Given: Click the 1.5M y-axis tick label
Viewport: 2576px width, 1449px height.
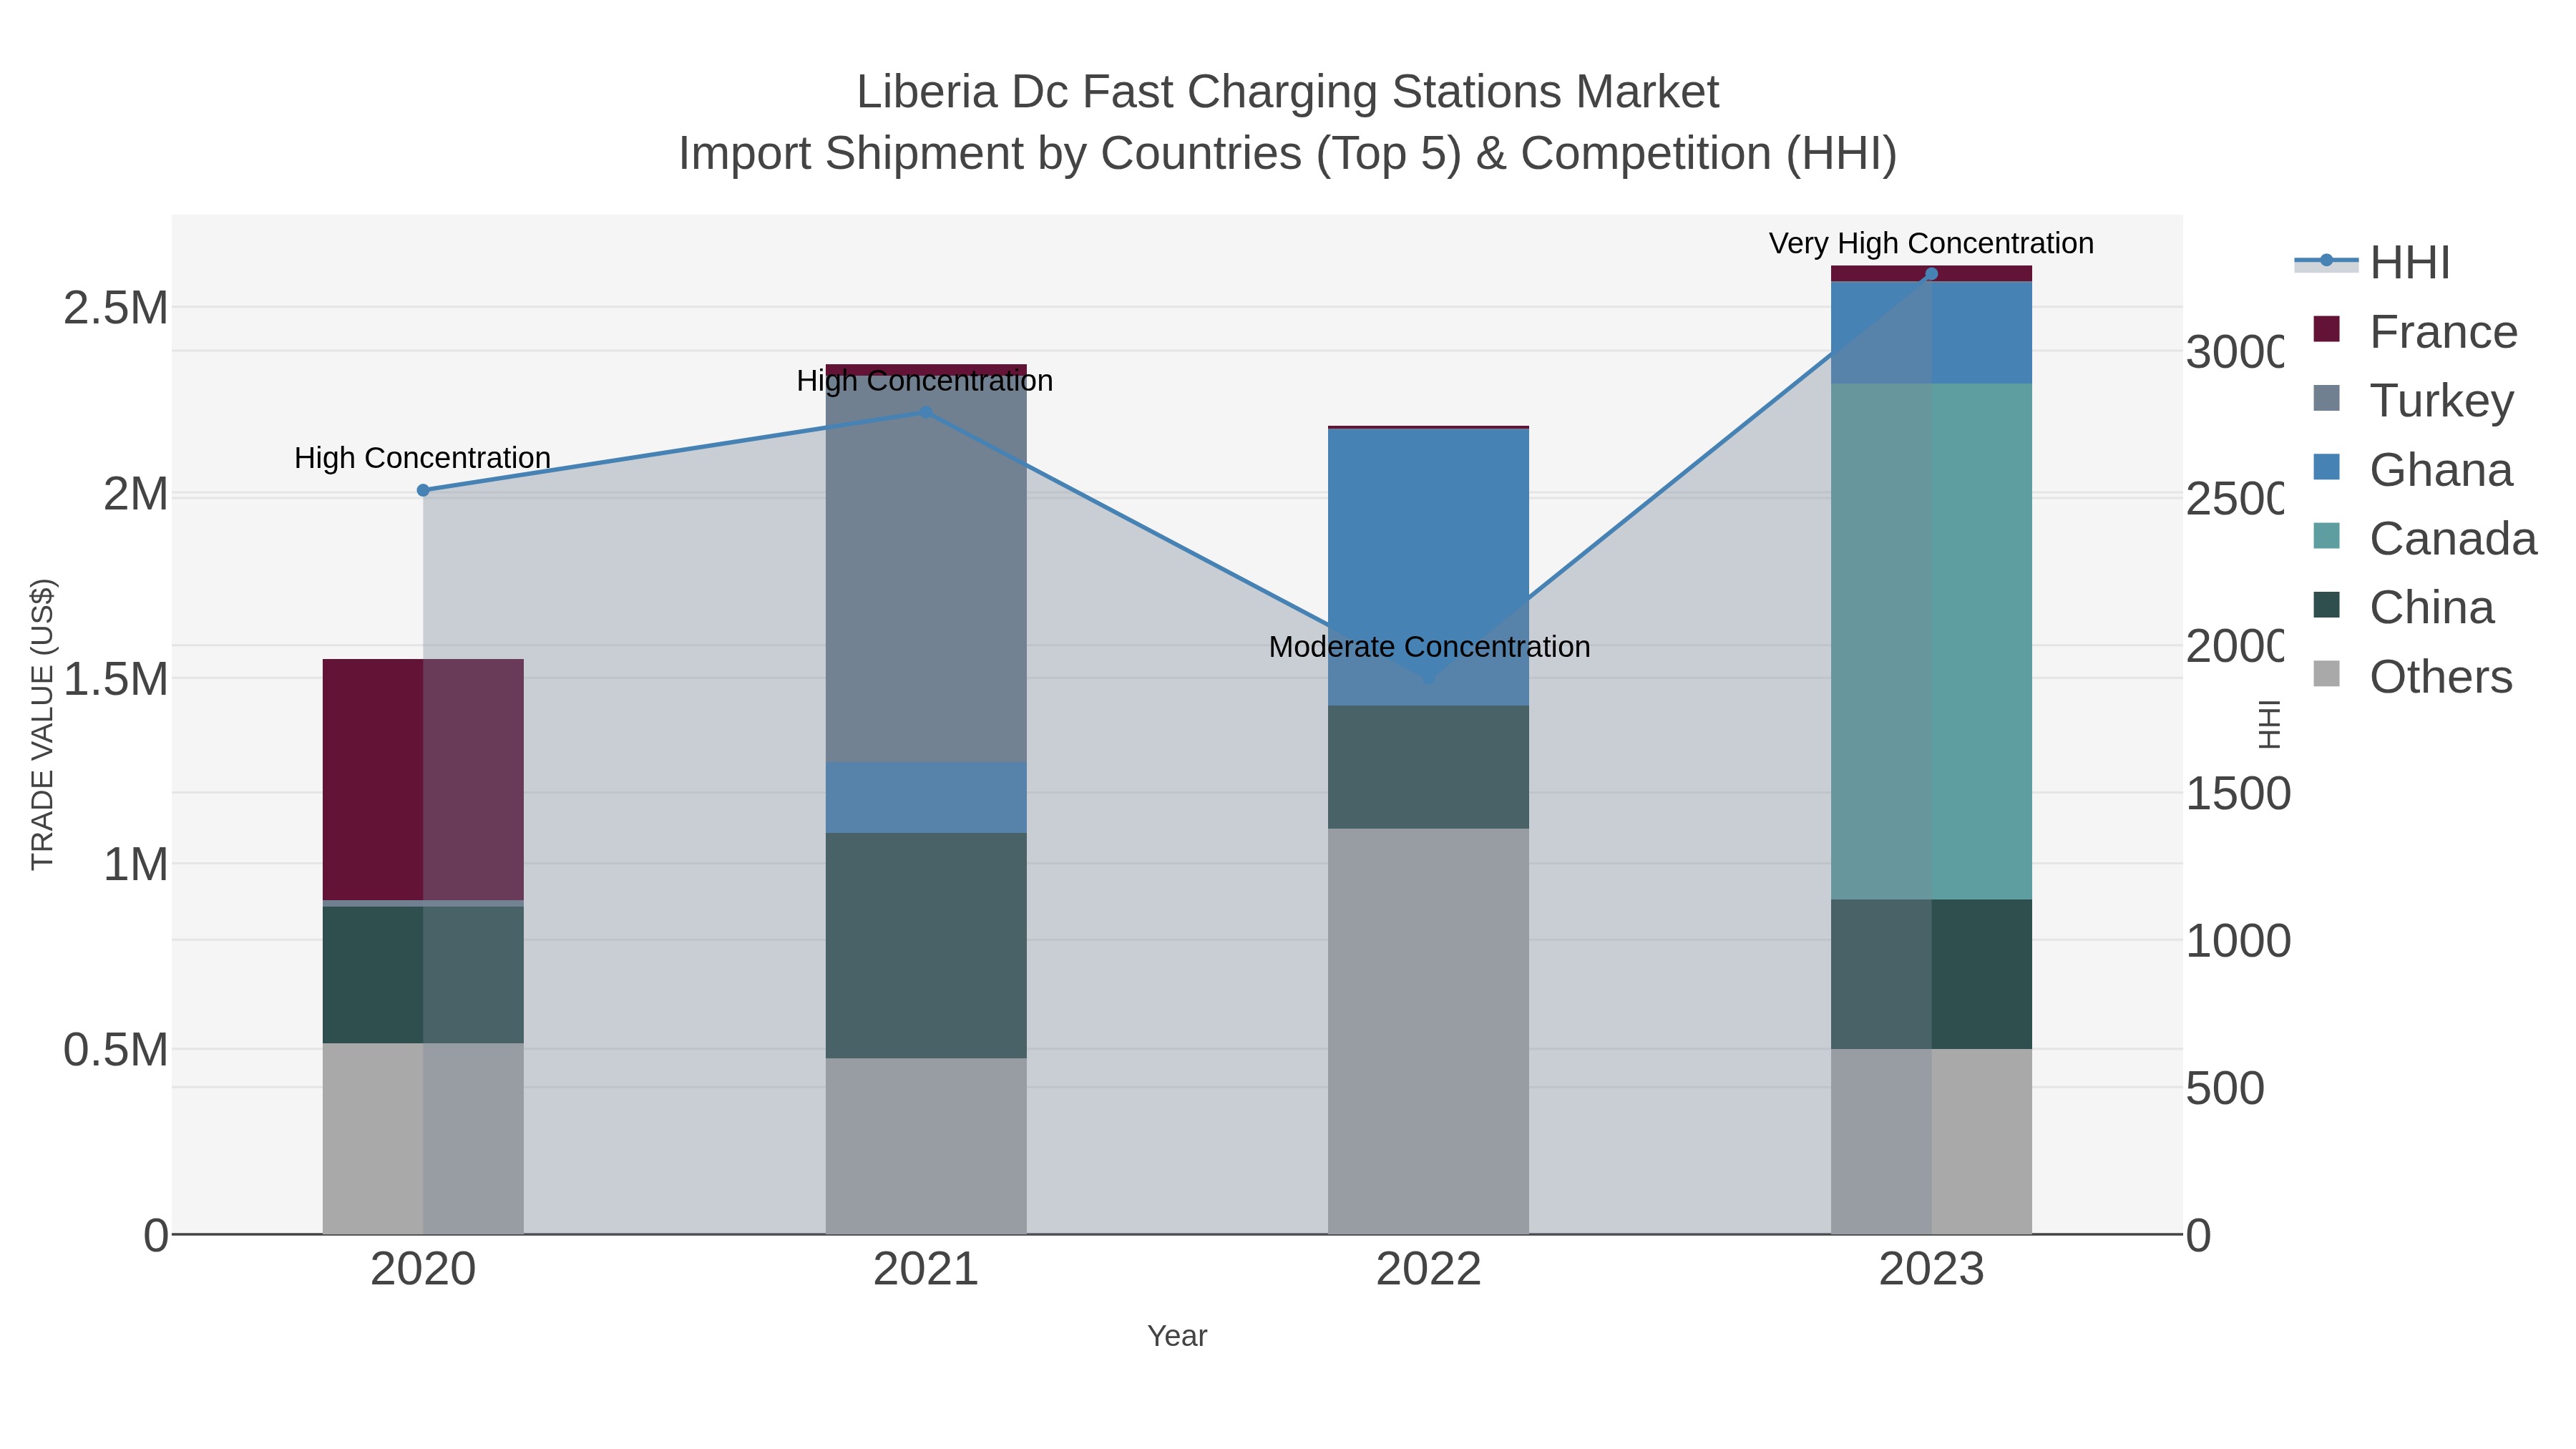Looking at the screenshot, I should (116, 679).
